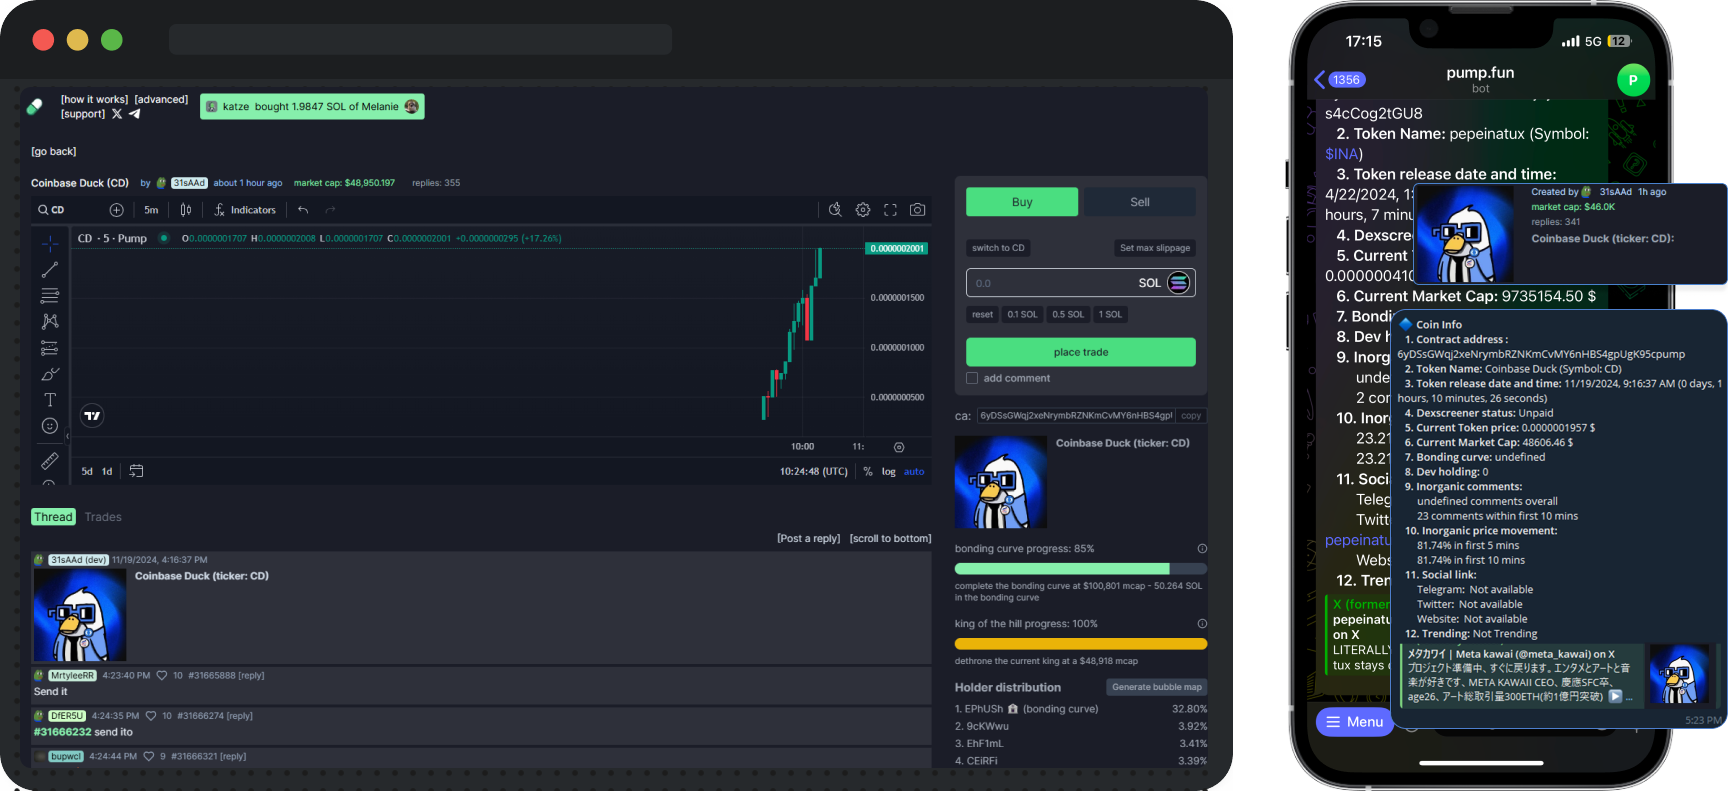
Task: Select the patterns drawing tool
Action: coord(50,321)
